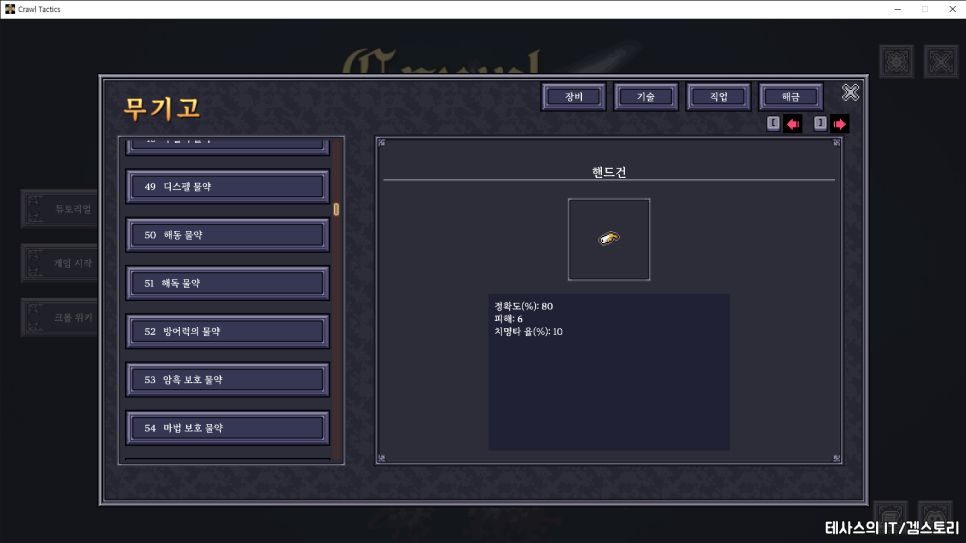Viewport: 966px width, 543px height.
Task: Select item 51 해독 물약
Action: click(227, 283)
